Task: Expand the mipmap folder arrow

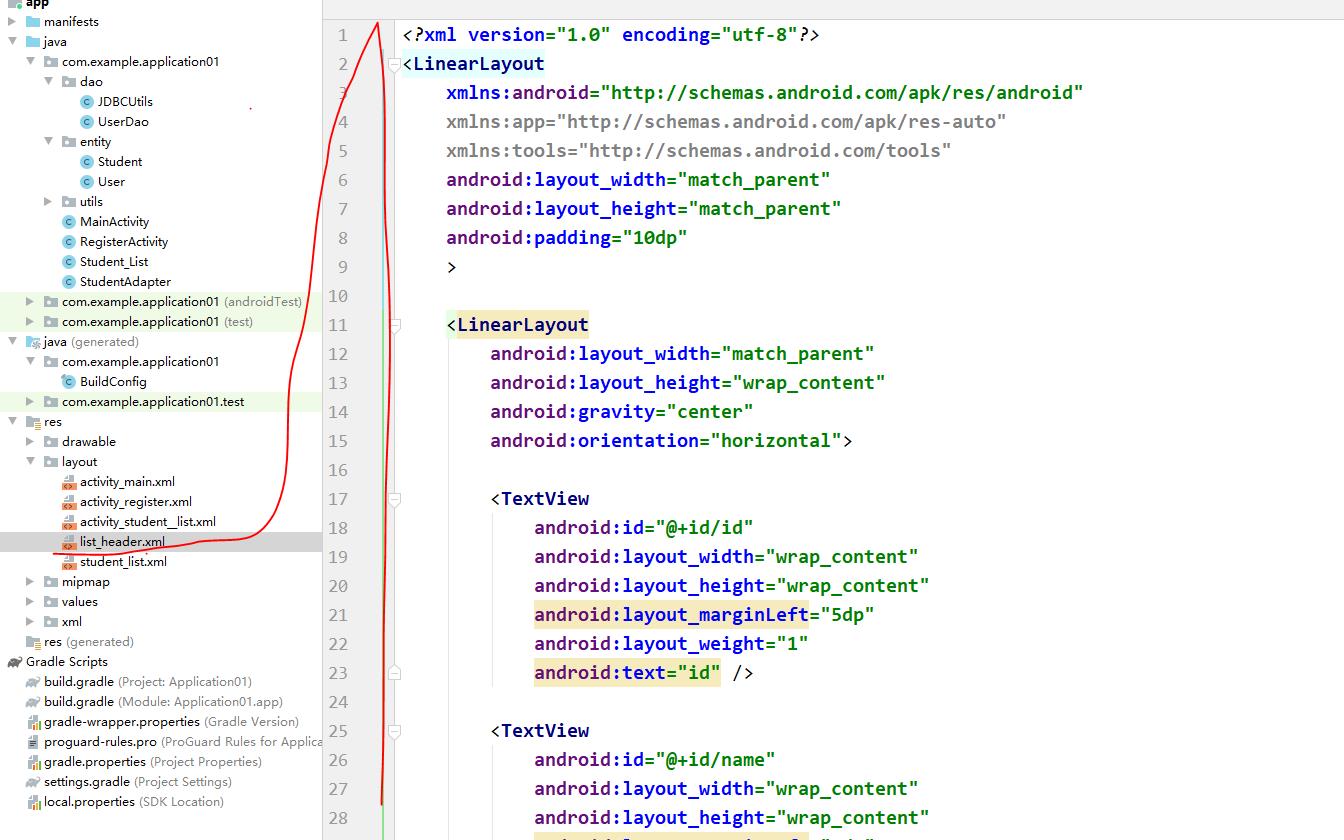Action: point(30,581)
